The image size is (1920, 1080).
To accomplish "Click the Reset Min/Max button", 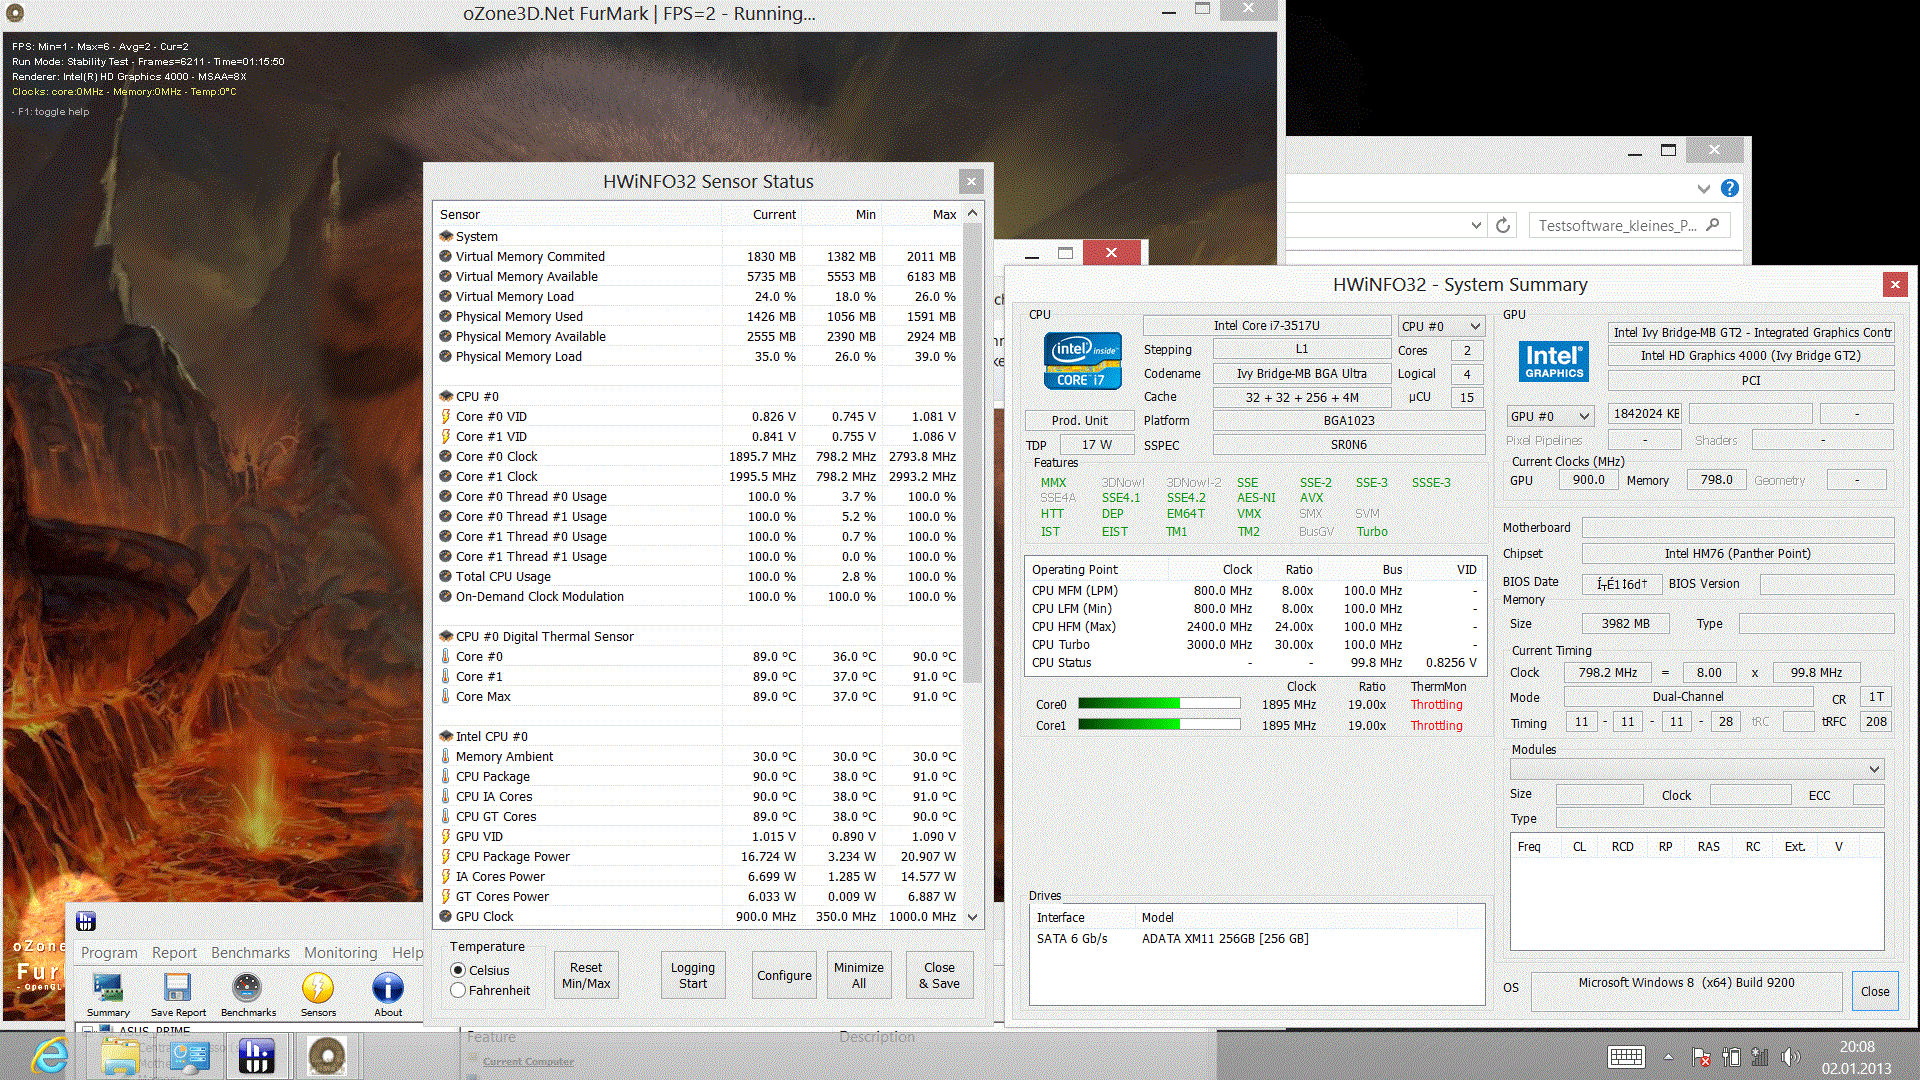I will (x=586, y=975).
